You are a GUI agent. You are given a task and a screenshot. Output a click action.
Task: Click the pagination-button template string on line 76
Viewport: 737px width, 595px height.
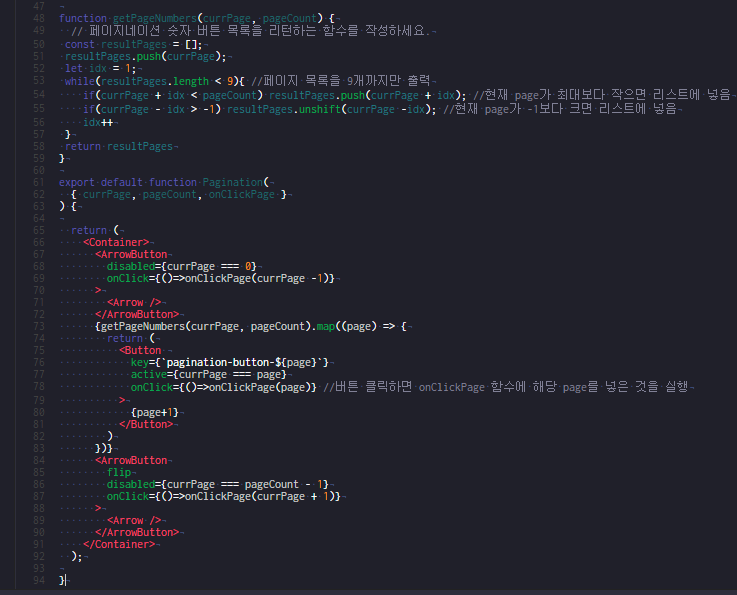point(245,362)
